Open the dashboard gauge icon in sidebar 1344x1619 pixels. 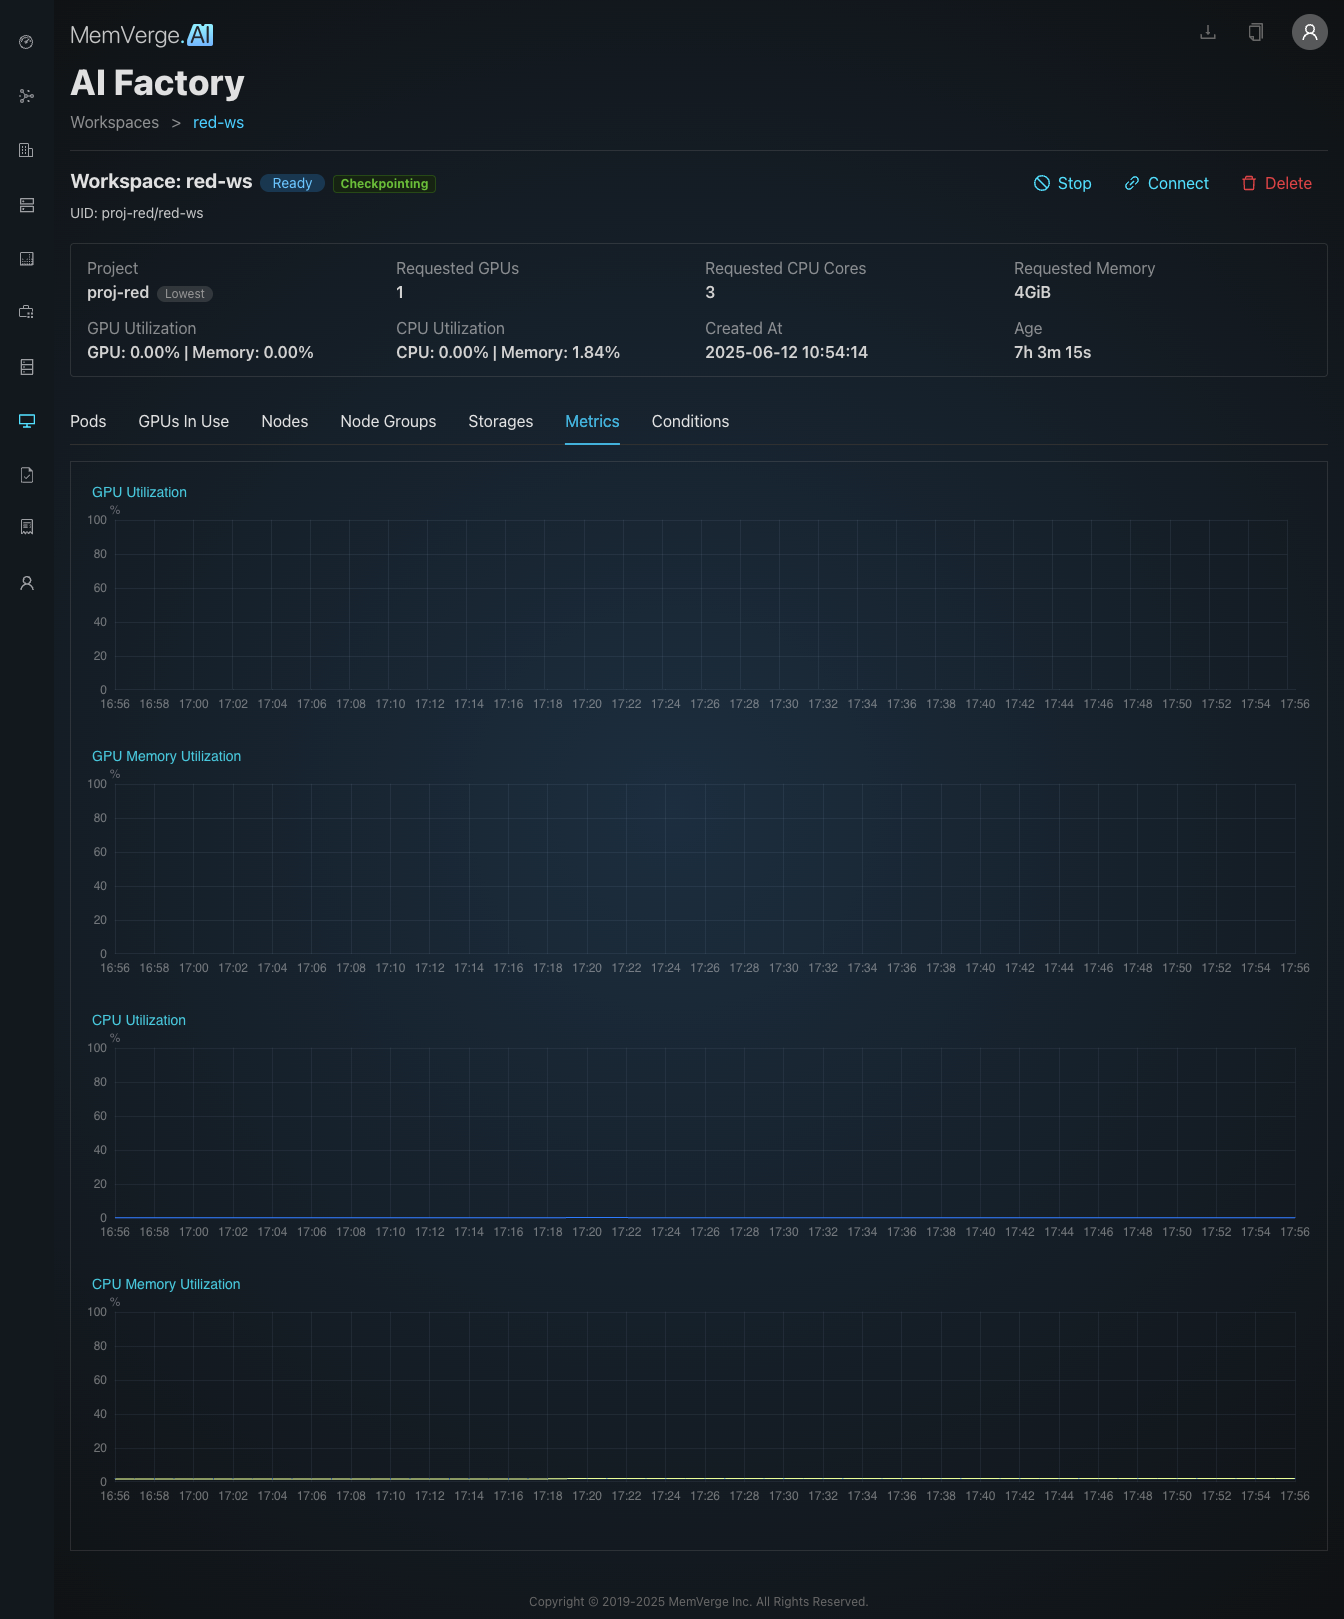[27, 42]
